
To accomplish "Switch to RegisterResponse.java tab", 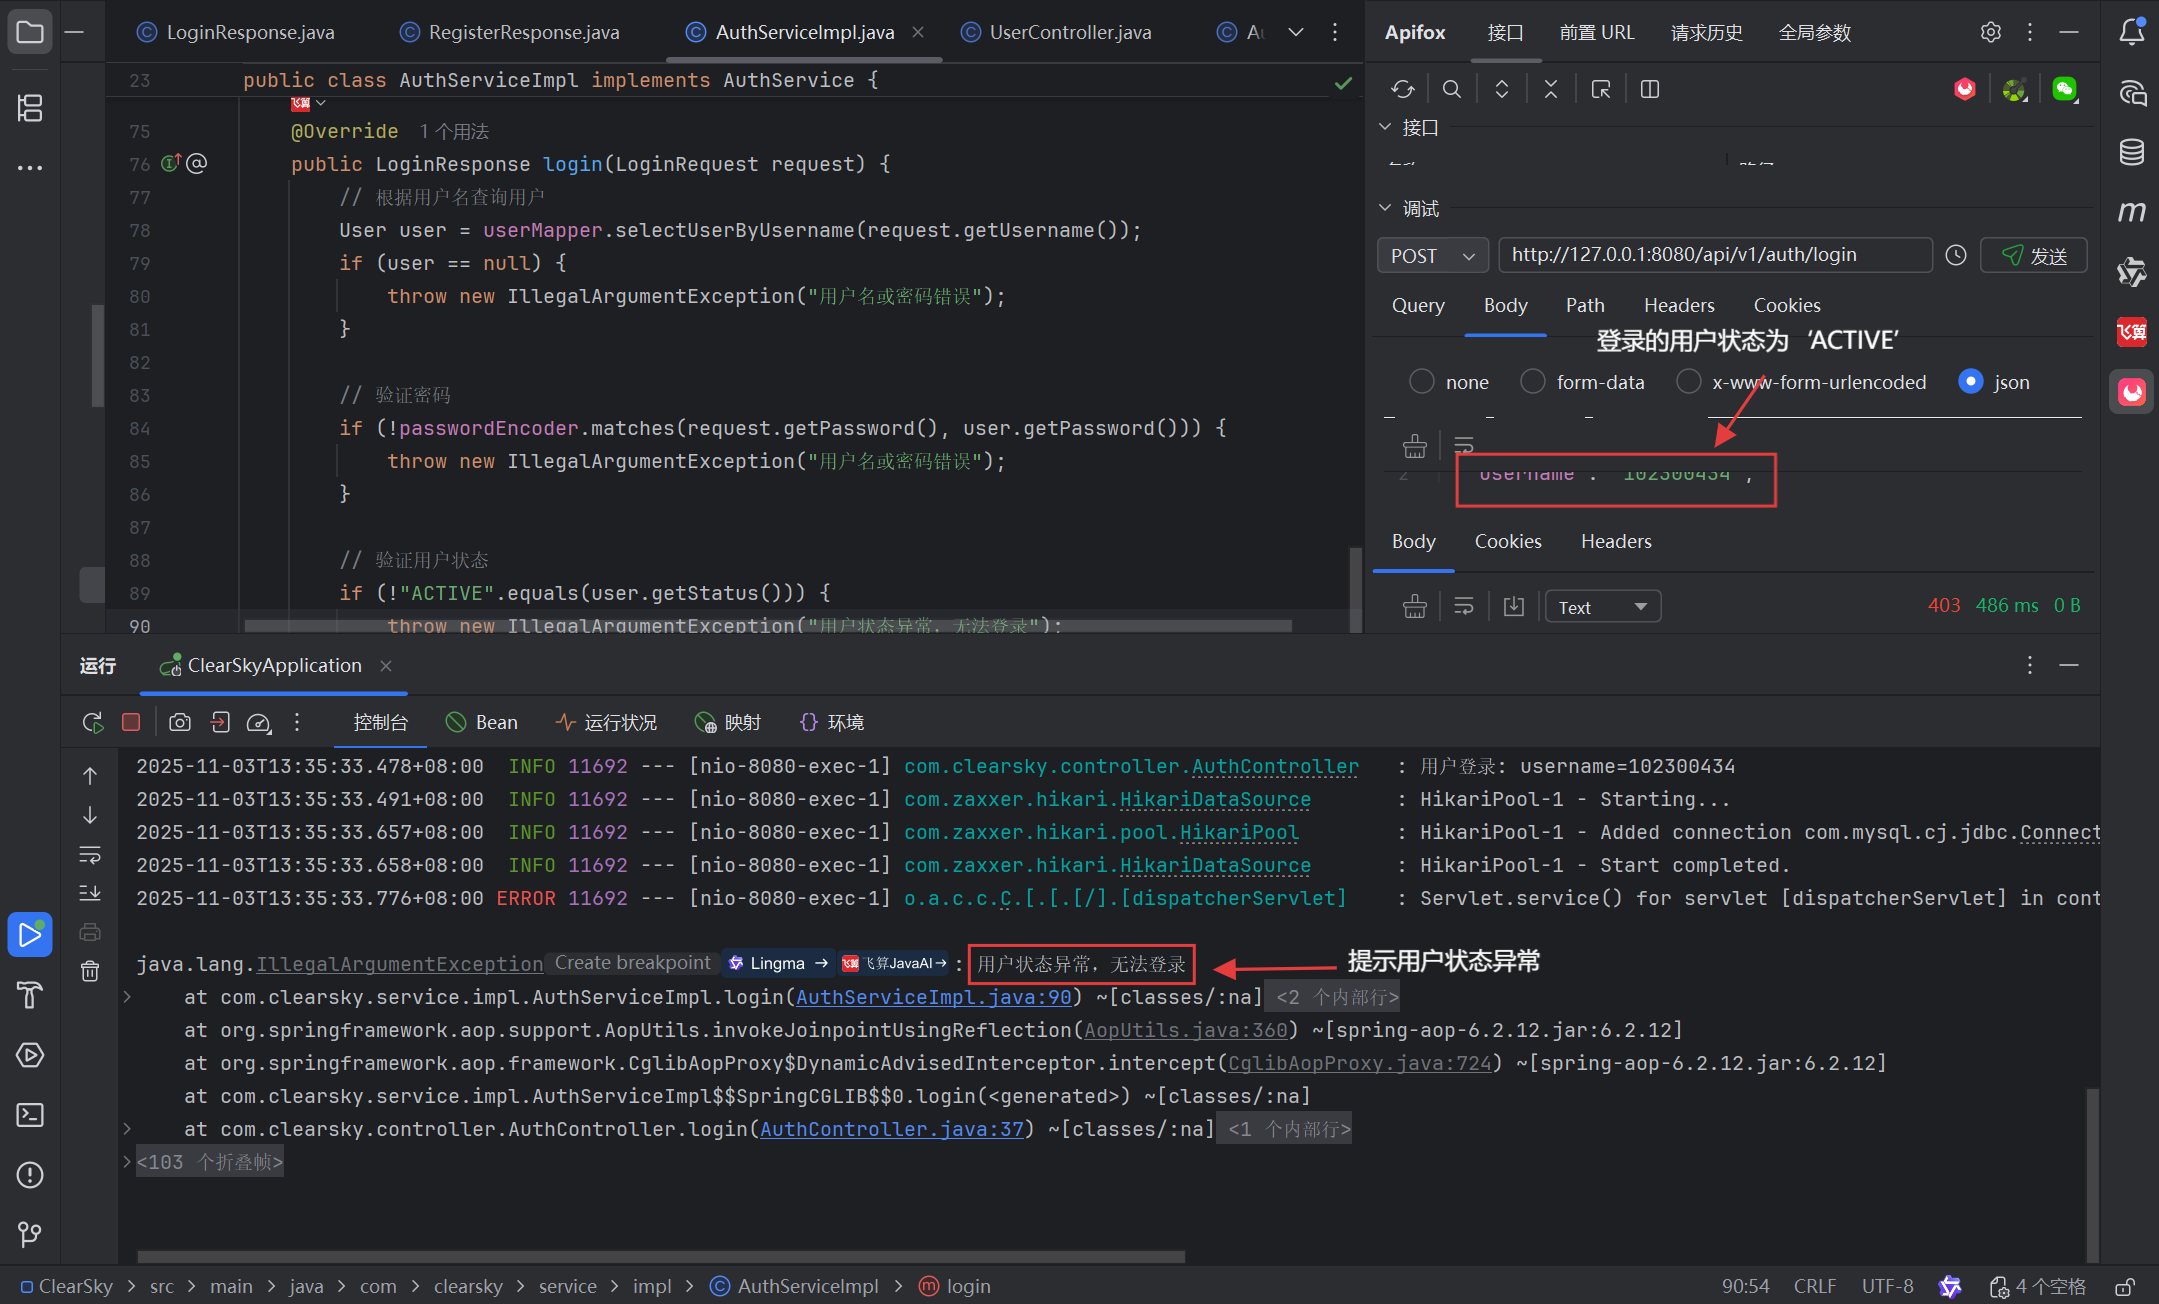I will 510,32.
